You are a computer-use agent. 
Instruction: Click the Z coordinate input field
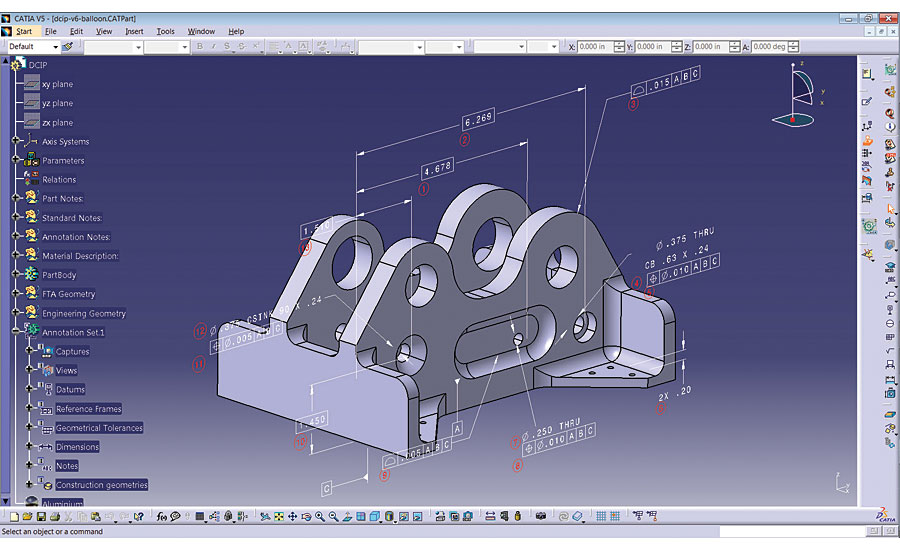(x=710, y=47)
